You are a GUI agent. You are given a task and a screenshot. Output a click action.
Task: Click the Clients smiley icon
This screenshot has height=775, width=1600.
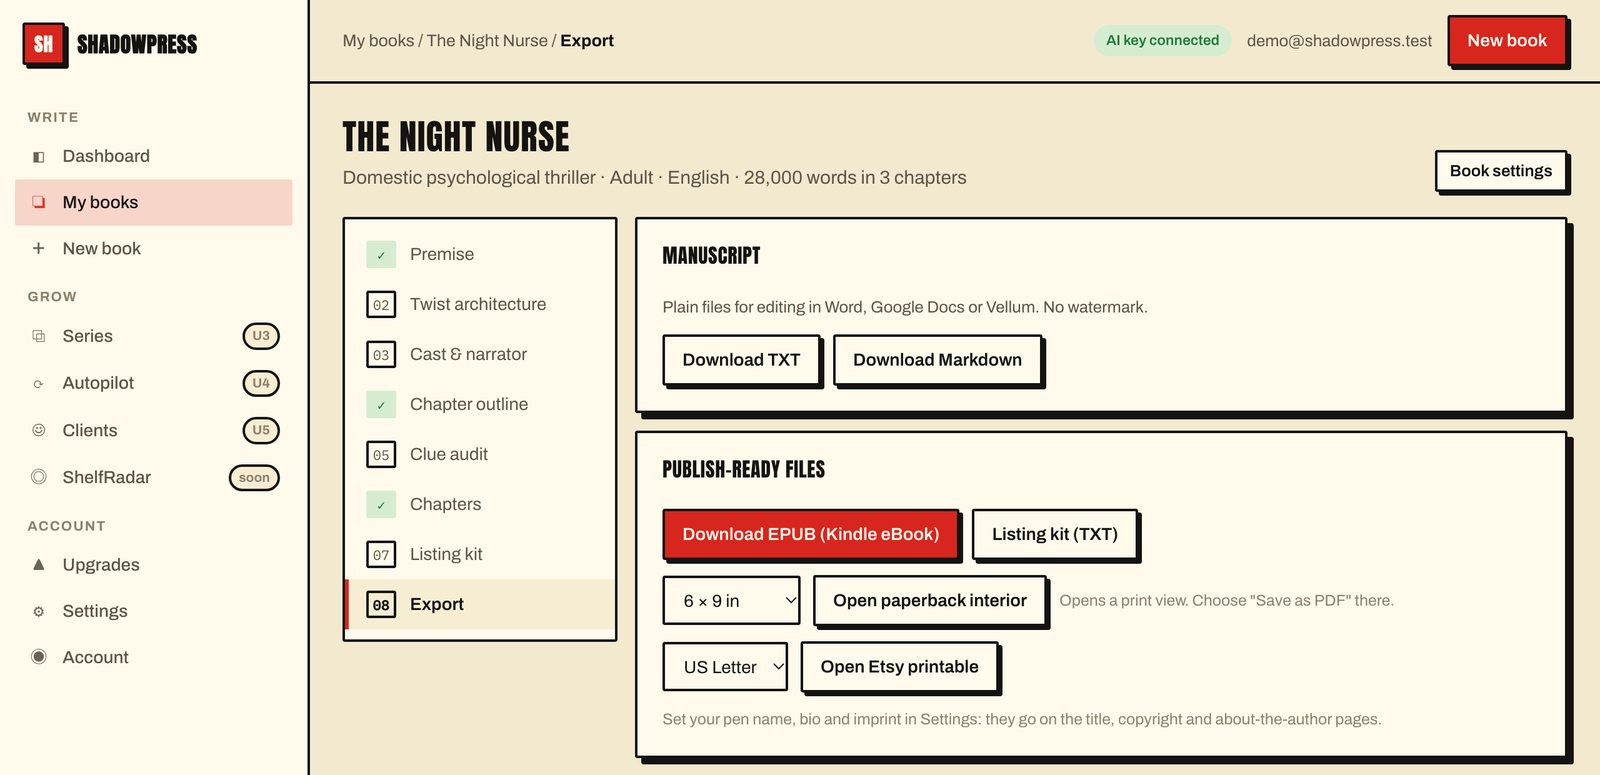click(x=39, y=431)
